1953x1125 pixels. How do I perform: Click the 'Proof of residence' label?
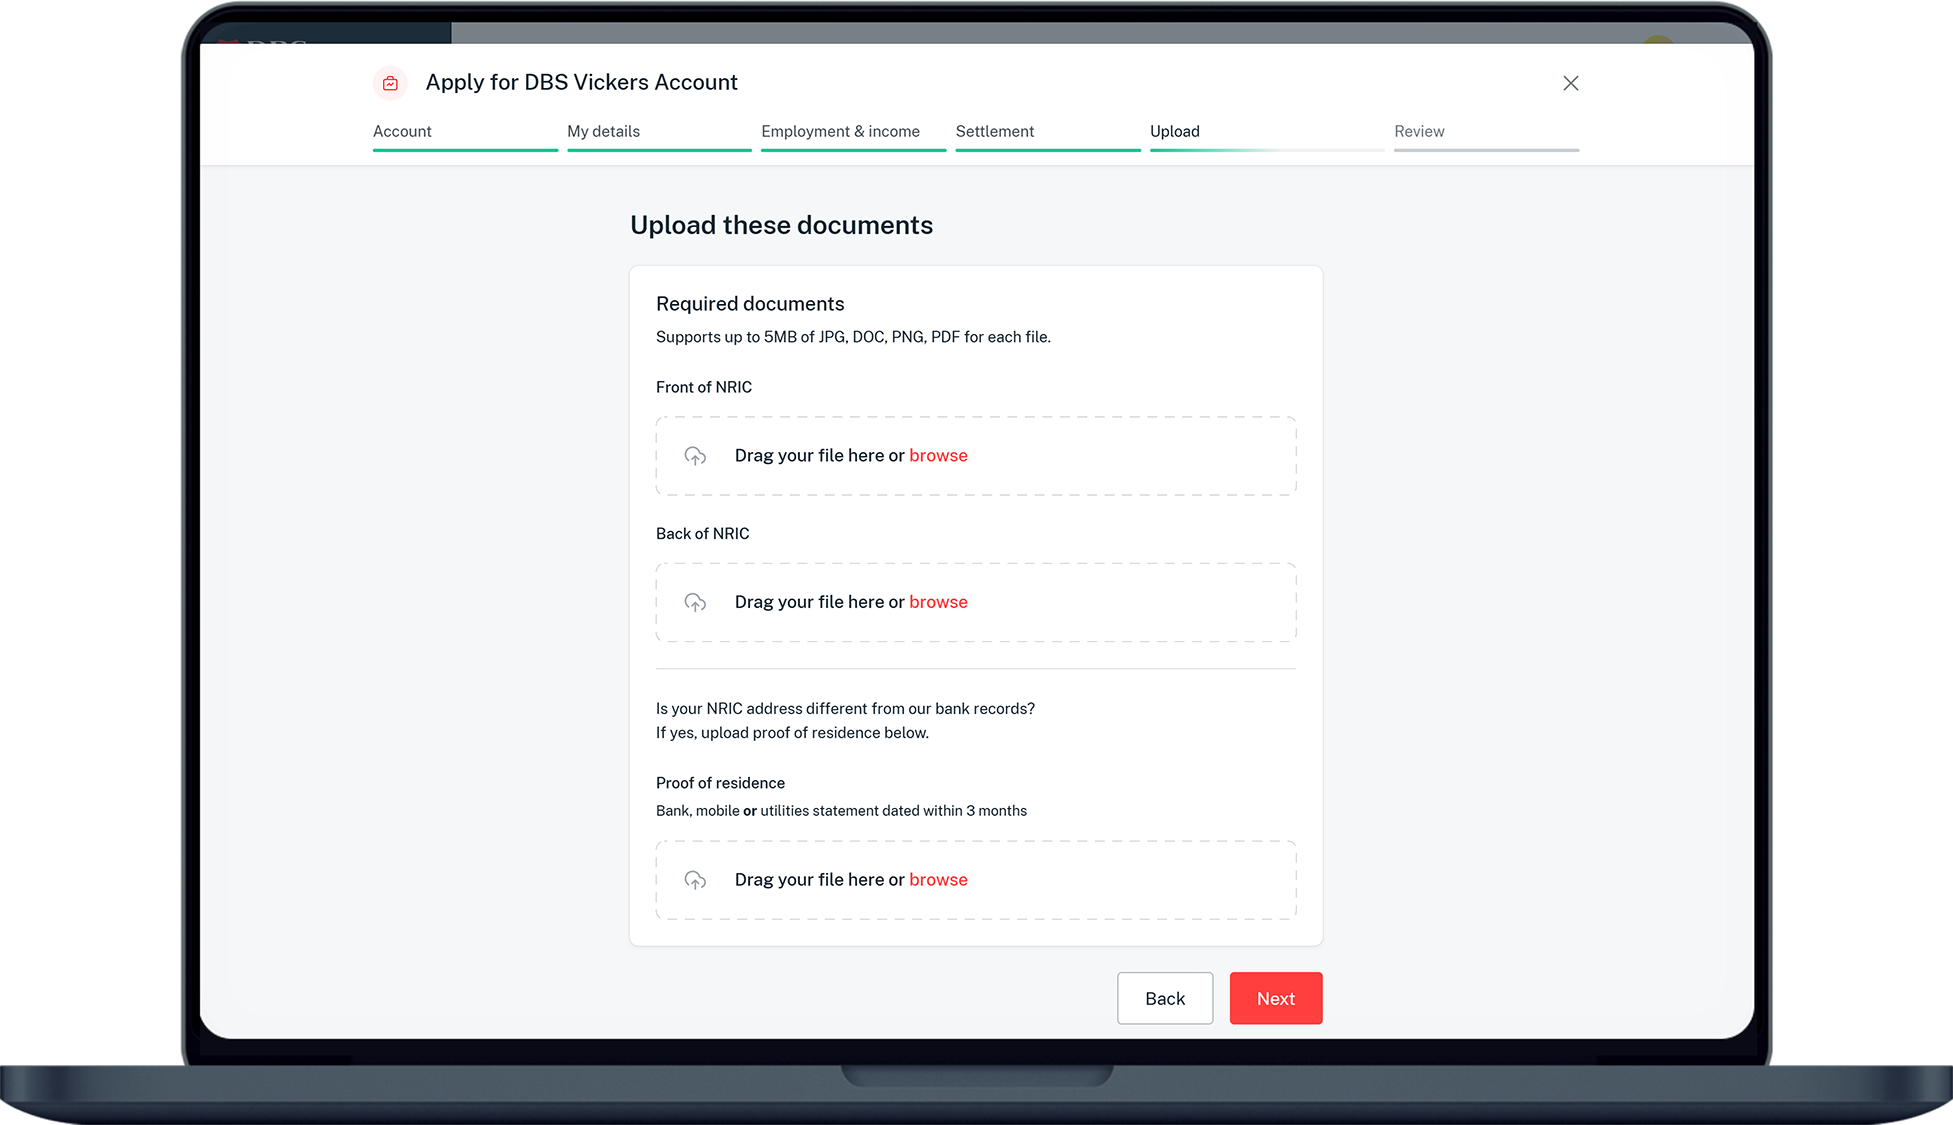[x=720, y=783]
